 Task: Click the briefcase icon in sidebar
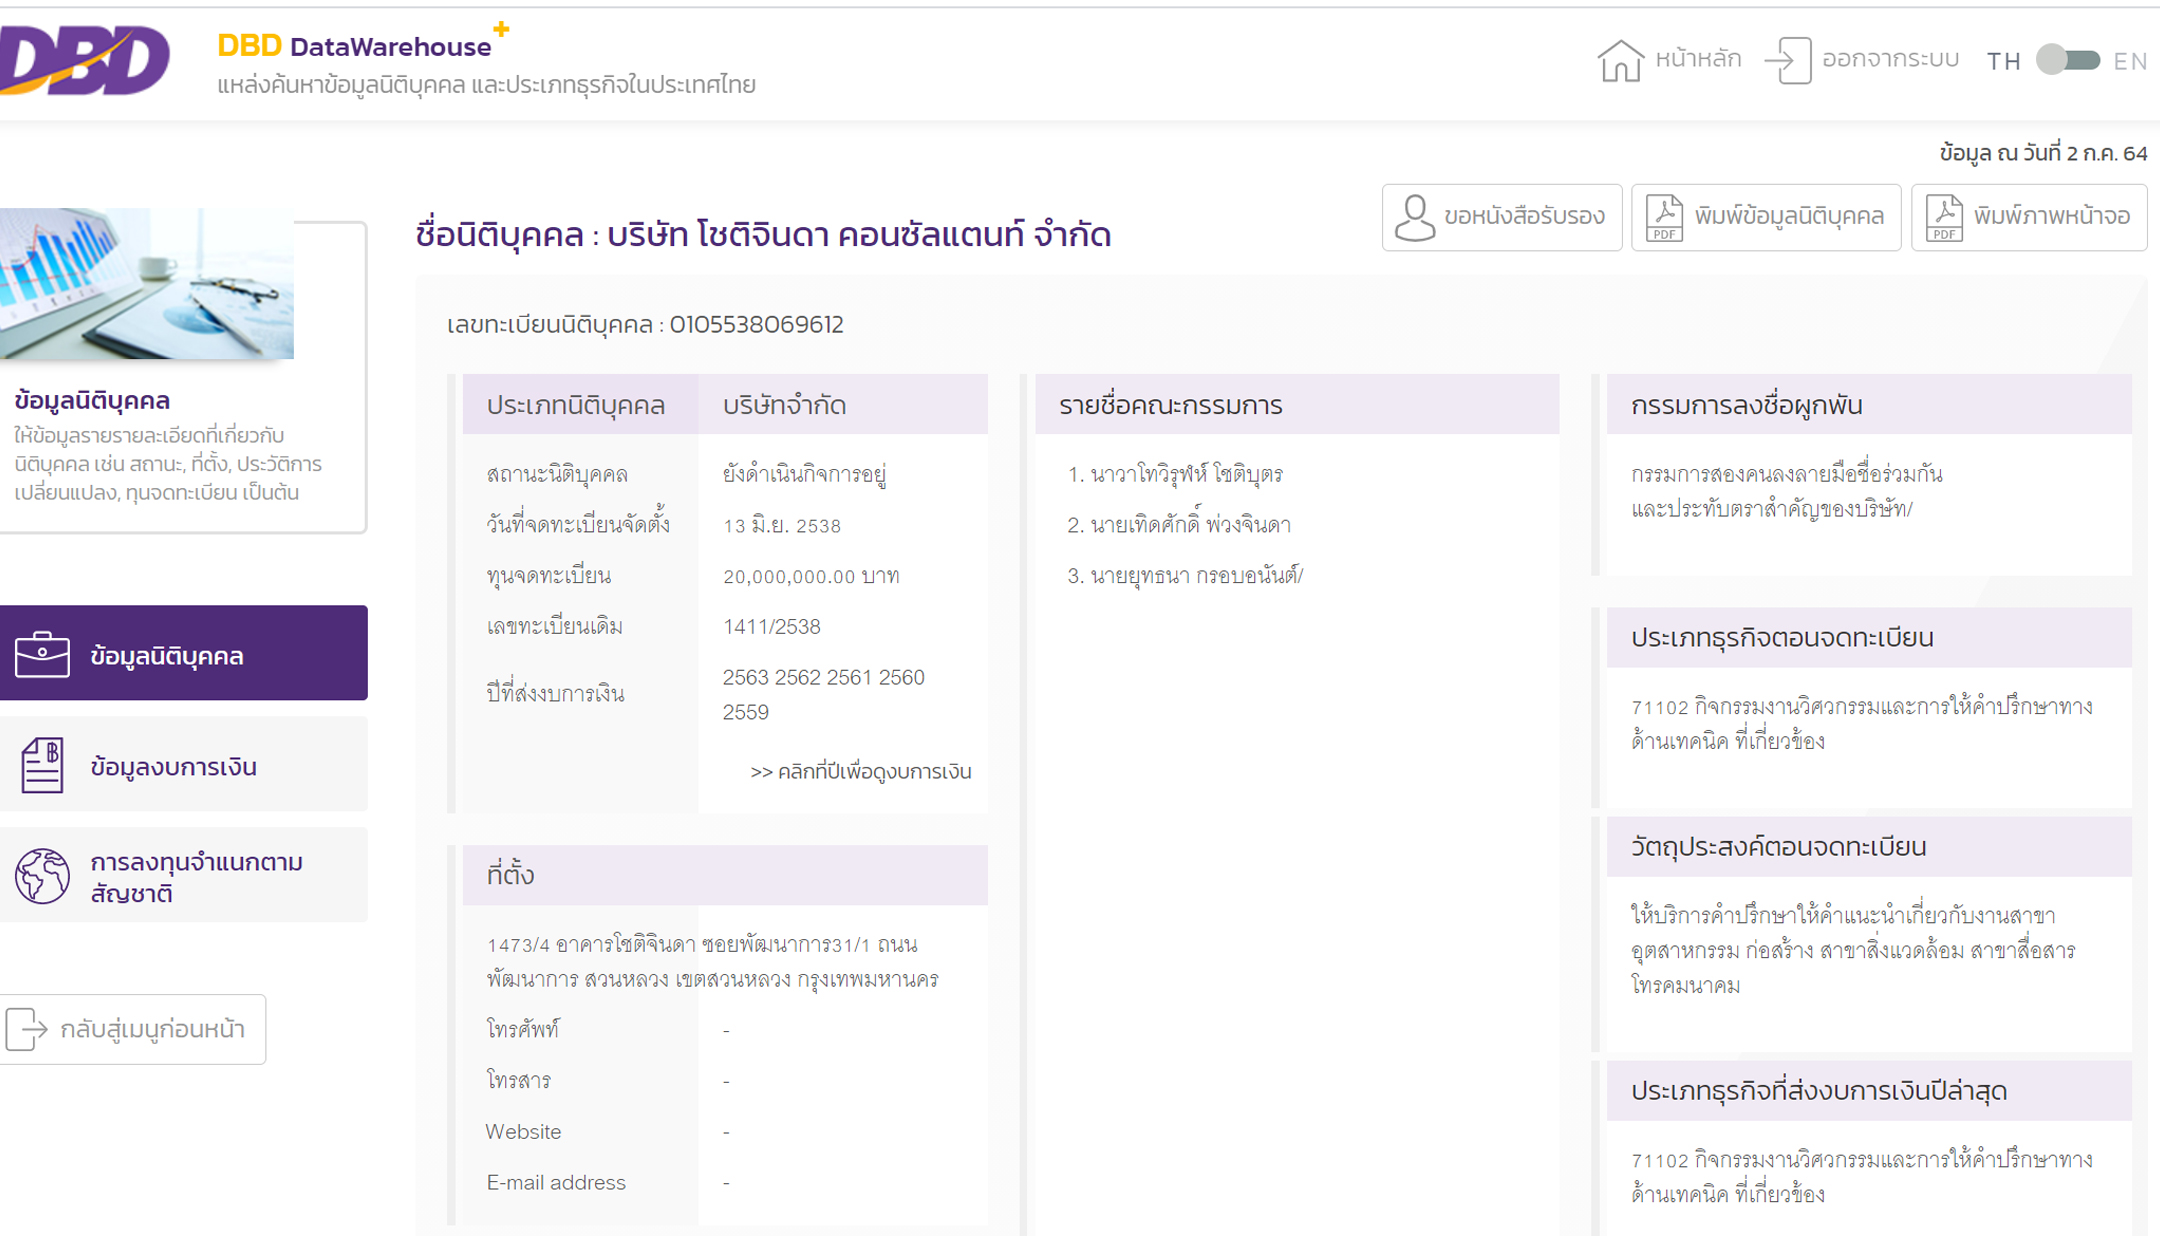tap(42, 655)
